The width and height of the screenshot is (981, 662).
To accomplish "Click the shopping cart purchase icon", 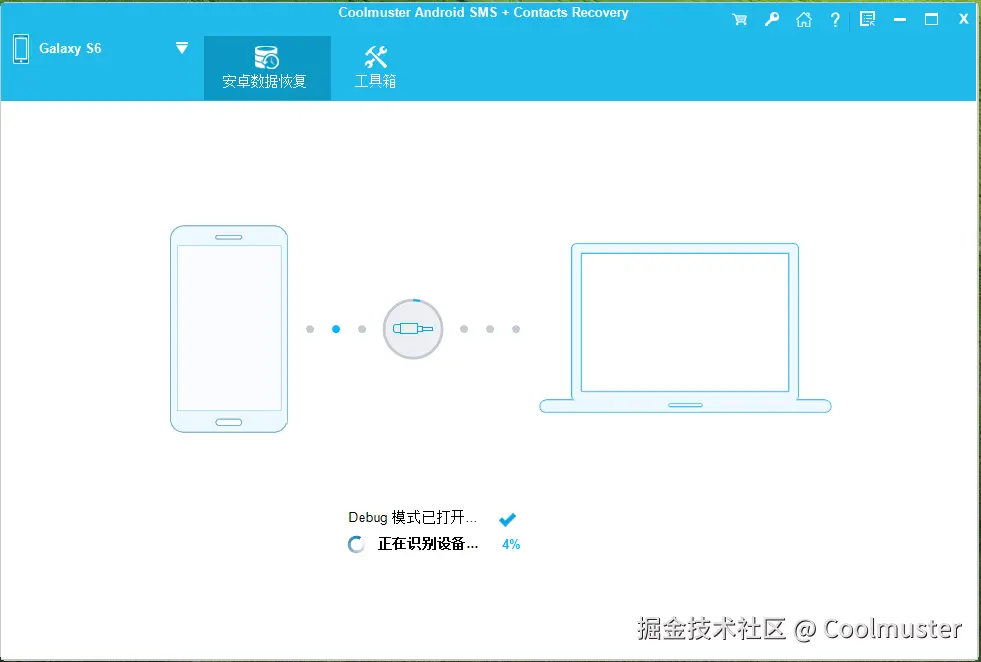I will pyautogui.click(x=740, y=19).
